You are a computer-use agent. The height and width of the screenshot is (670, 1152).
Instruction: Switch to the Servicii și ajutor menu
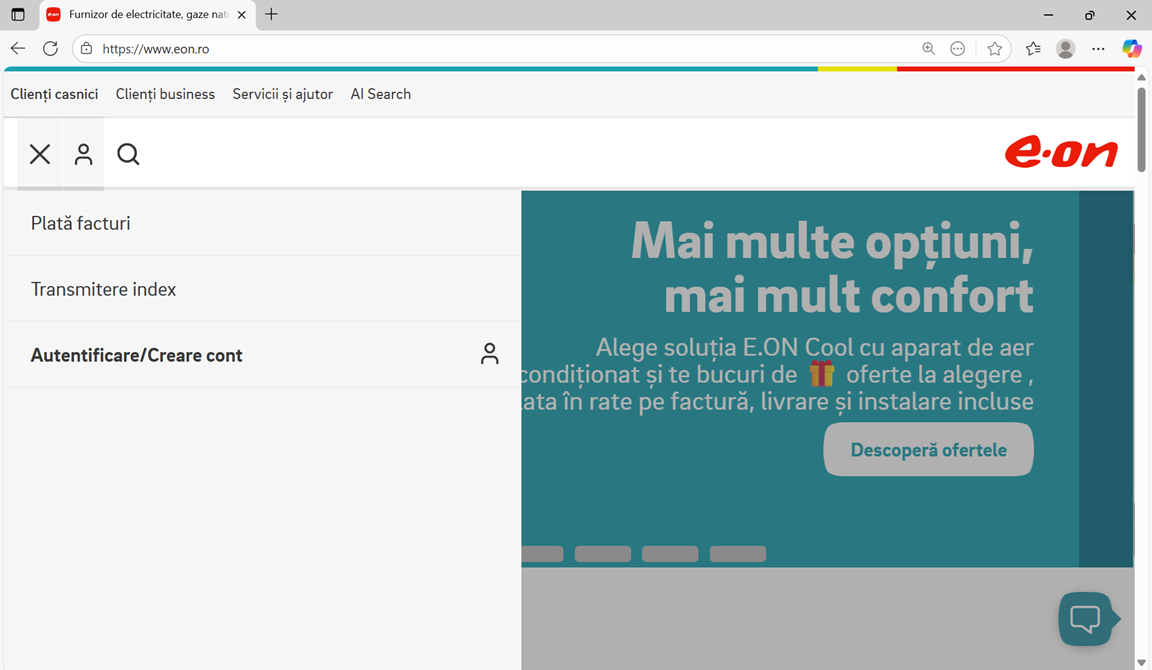tap(282, 93)
